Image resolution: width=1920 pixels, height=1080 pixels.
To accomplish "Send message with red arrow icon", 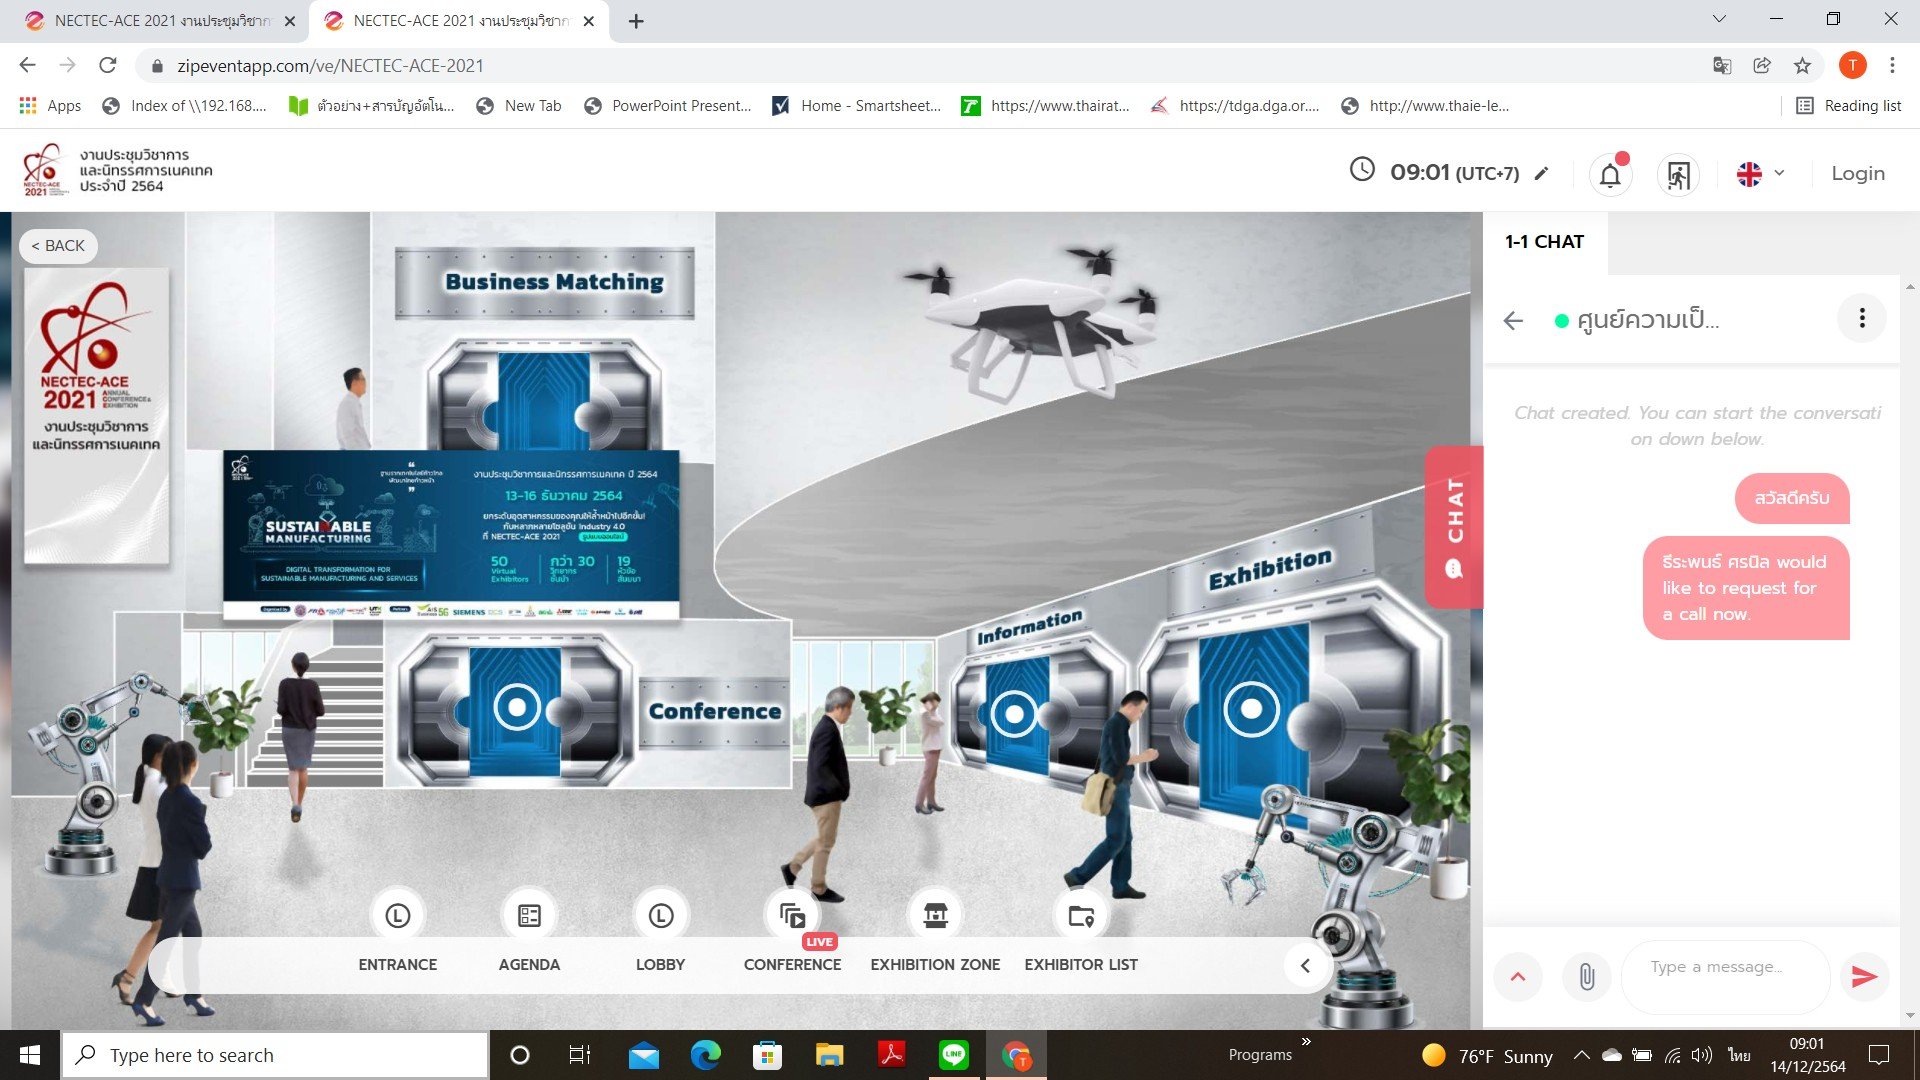I will (x=1864, y=976).
